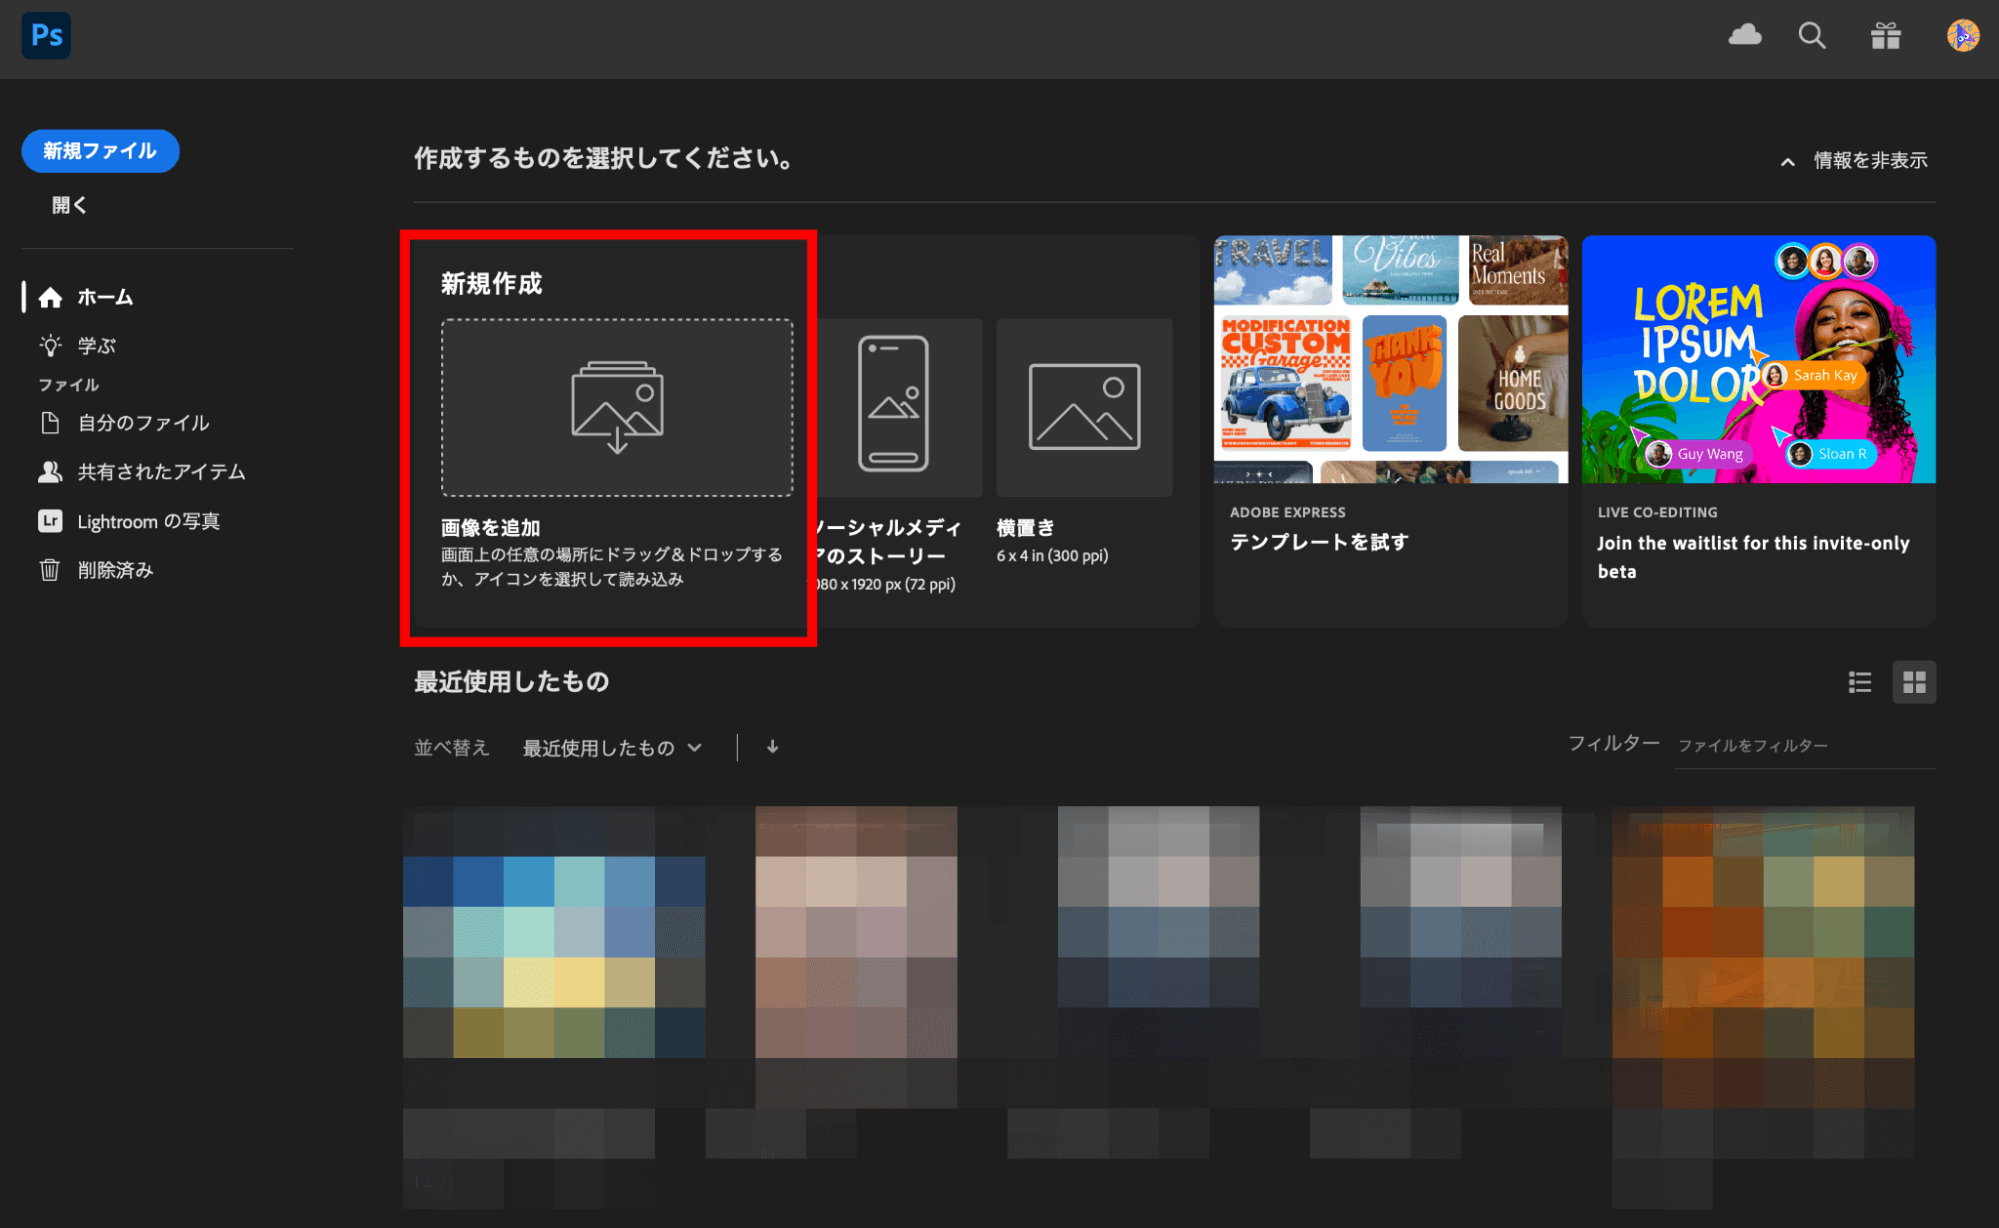Open the 最近使用したもの sort dropdown
Image resolution: width=1999 pixels, height=1228 pixels.
tap(612, 747)
